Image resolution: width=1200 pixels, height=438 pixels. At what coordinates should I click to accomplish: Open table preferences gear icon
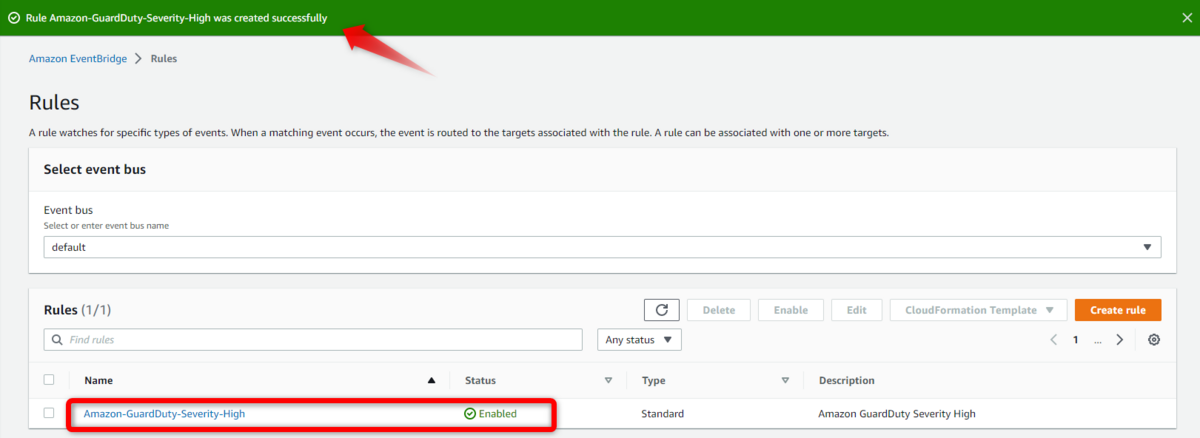pyautogui.click(x=1154, y=340)
